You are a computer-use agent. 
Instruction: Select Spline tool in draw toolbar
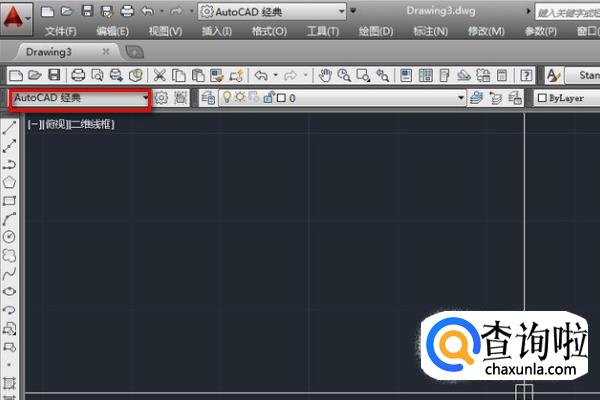click(9, 273)
